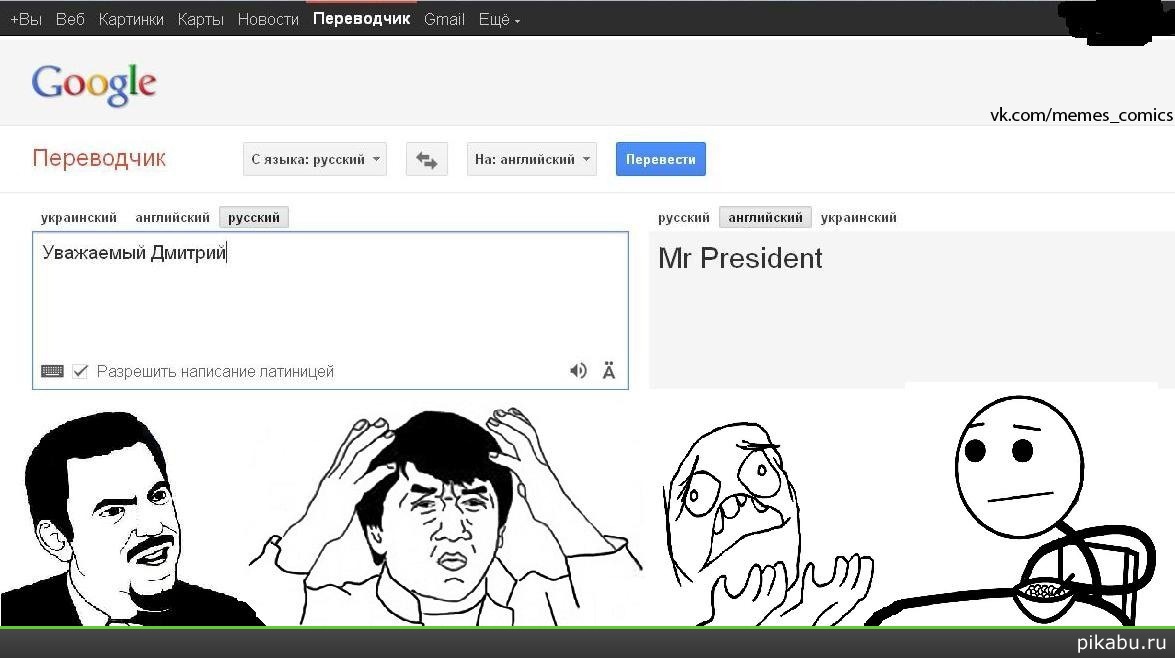Image resolution: width=1175 pixels, height=658 pixels.
Task: Toggle the 'Разрешить написание латиницей' checkbox
Action: point(80,371)
